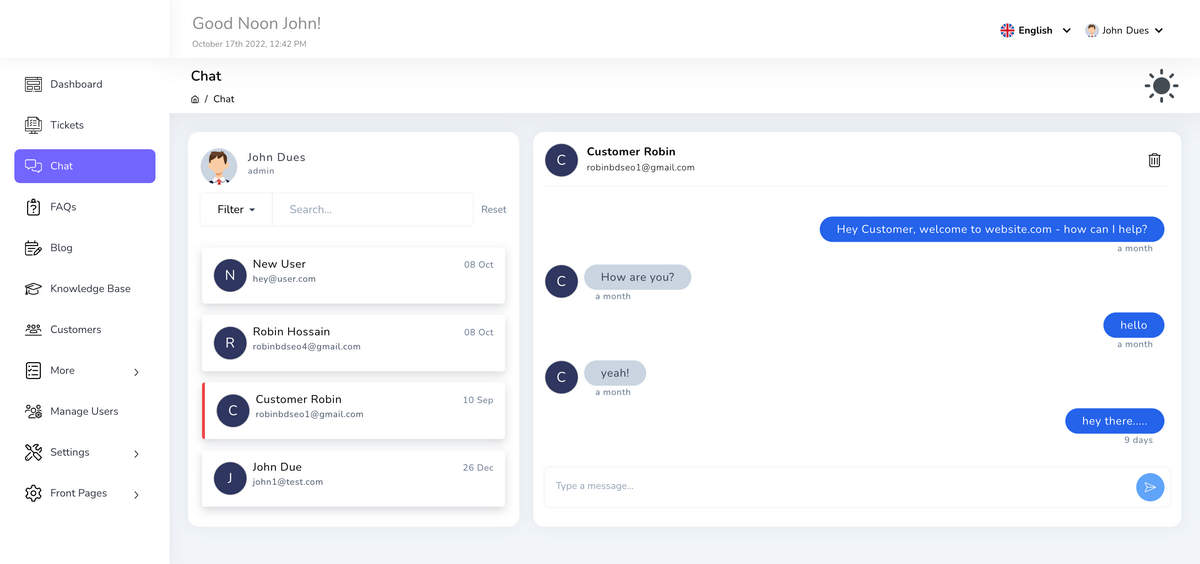Click the Dashboard sidebar icon
Image resolution: width=1200 pixels, height=564 pixels.
33,84
